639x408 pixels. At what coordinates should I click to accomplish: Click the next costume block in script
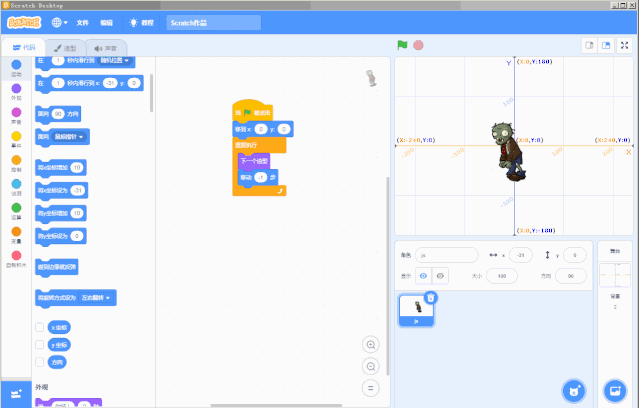coord(253,161)
